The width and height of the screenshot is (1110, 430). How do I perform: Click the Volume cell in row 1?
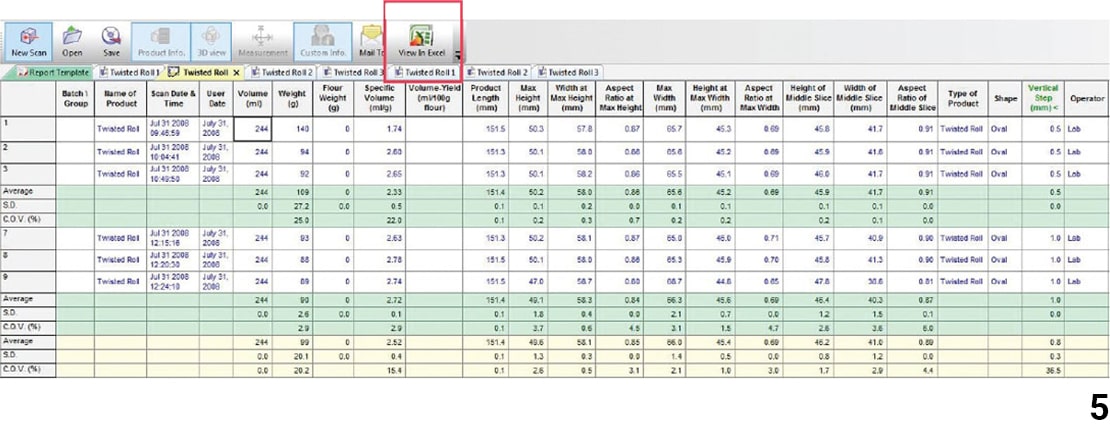(x=253, y=129)
